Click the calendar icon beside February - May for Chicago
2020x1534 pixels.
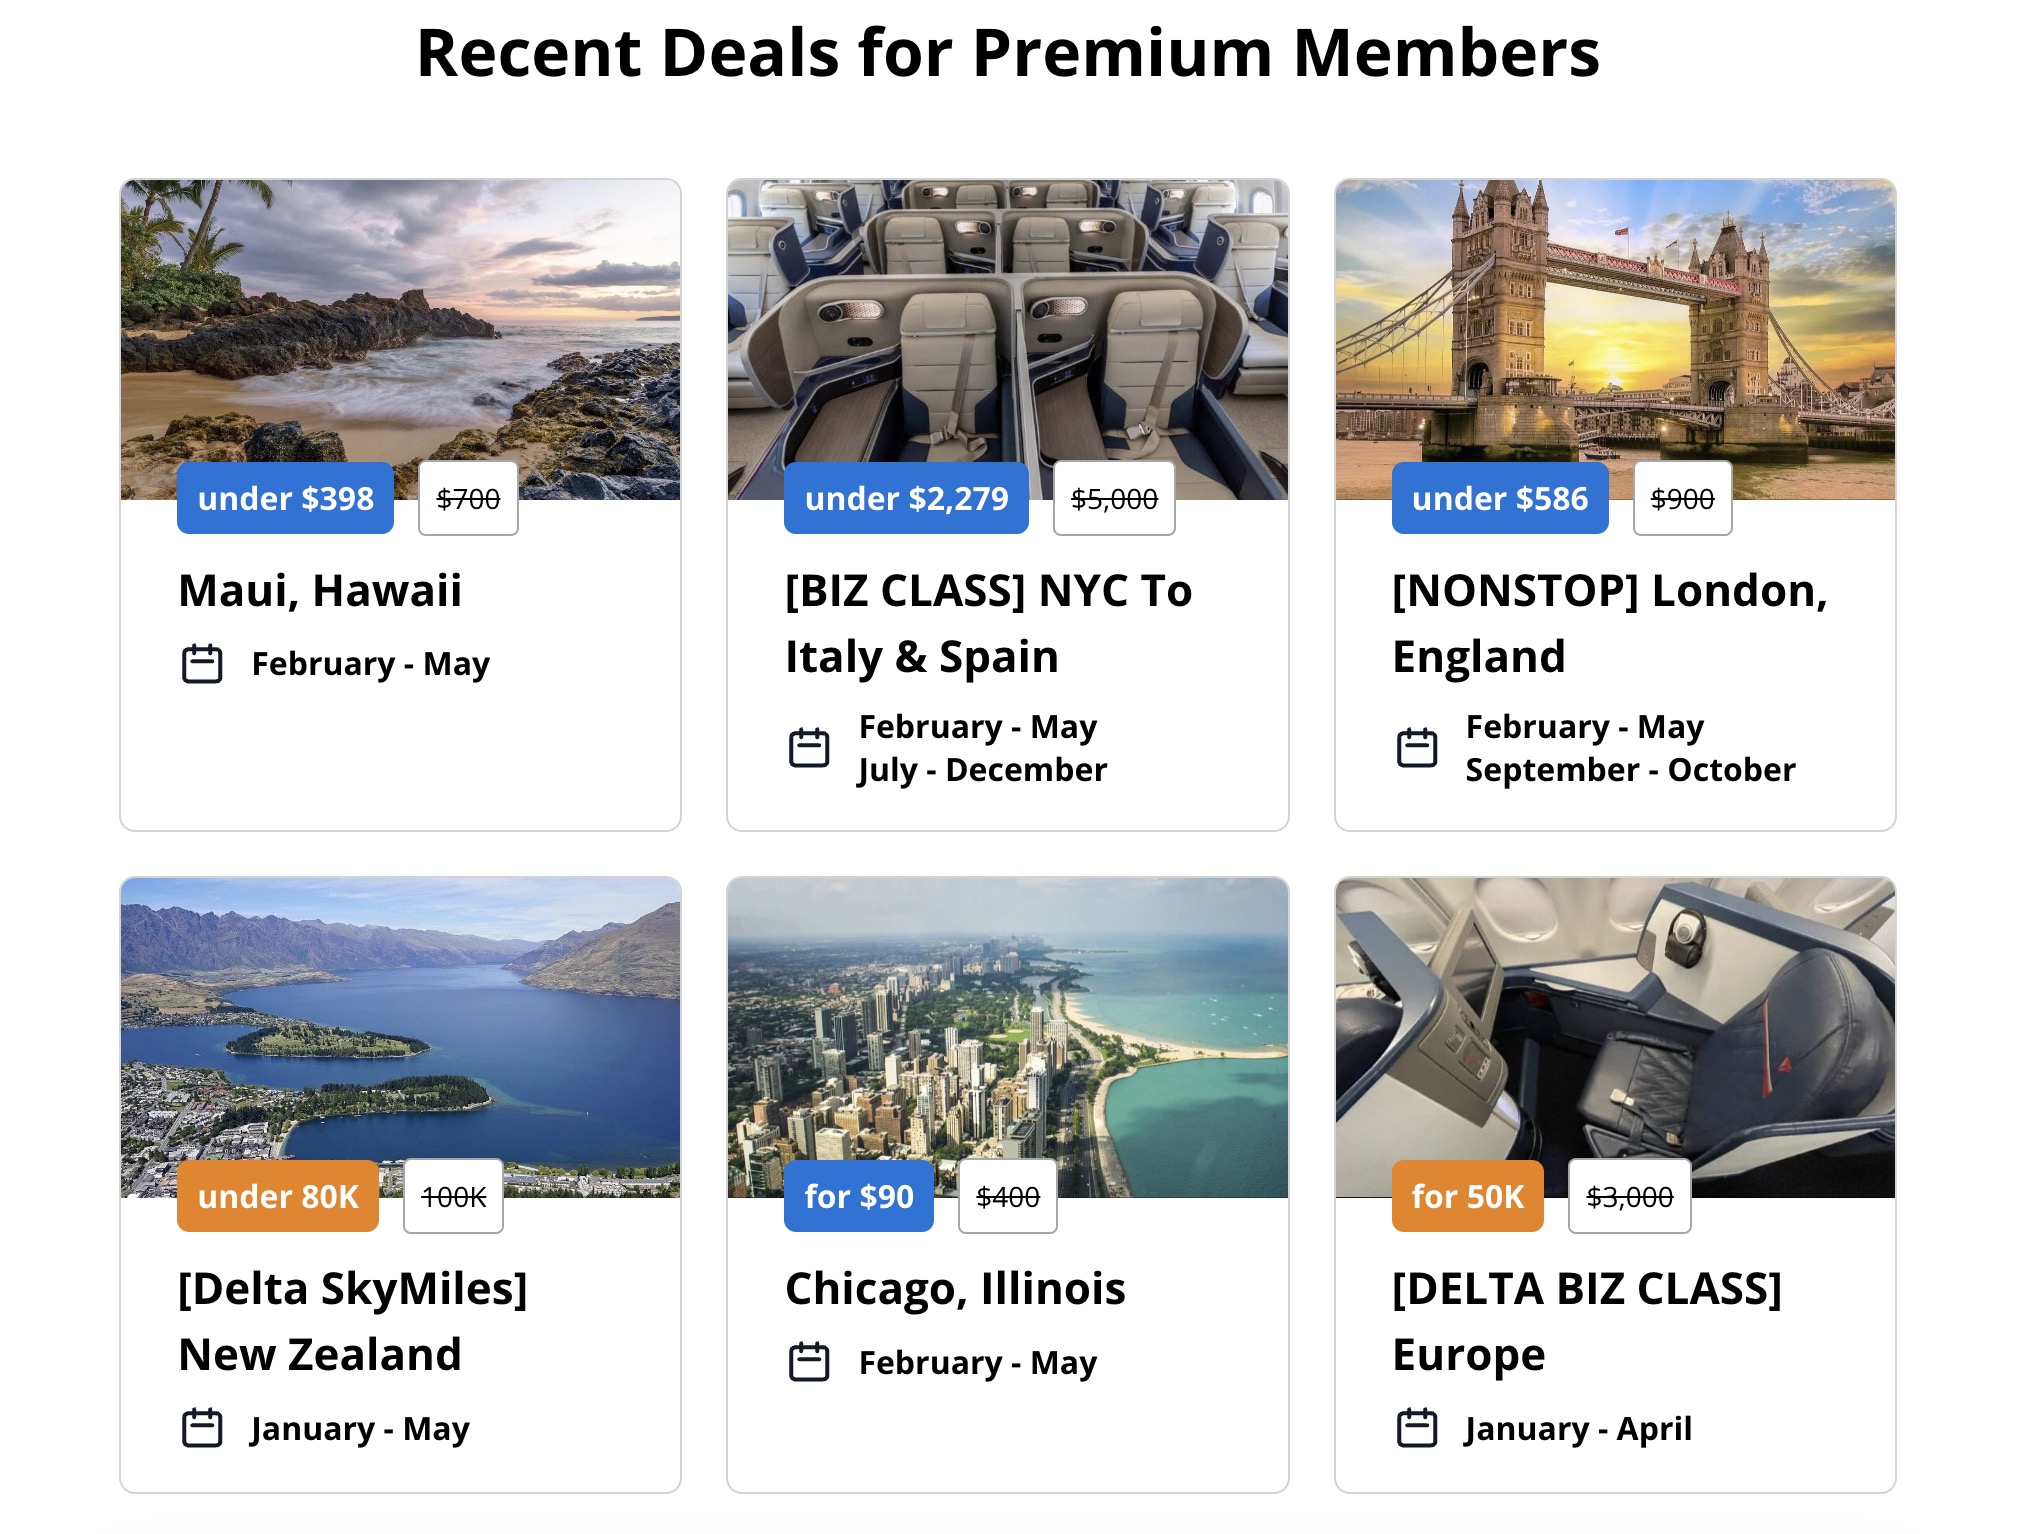[811, 1361]
